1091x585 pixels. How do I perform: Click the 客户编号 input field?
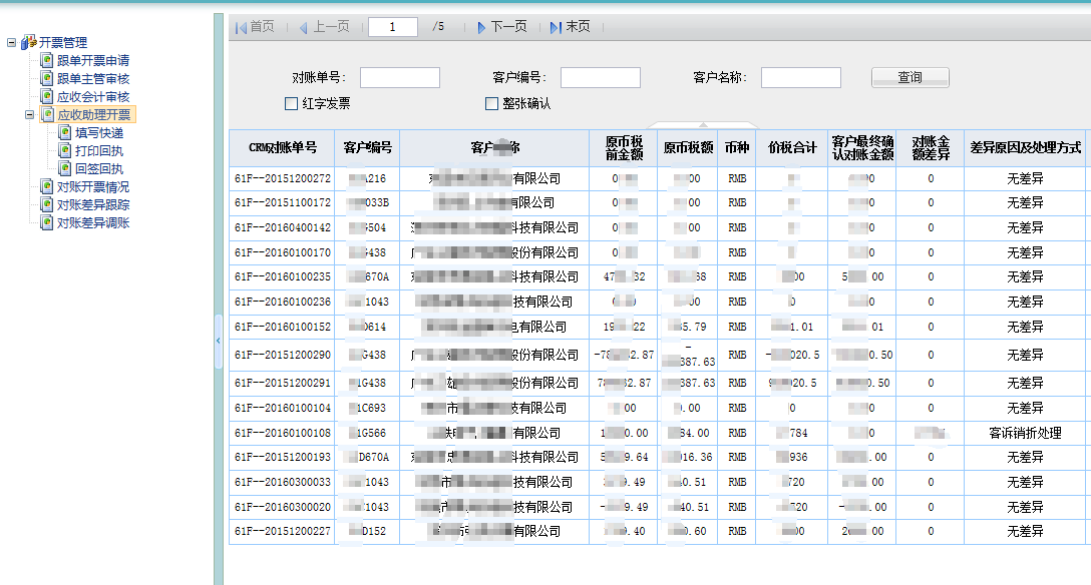(x=600, y=77)
